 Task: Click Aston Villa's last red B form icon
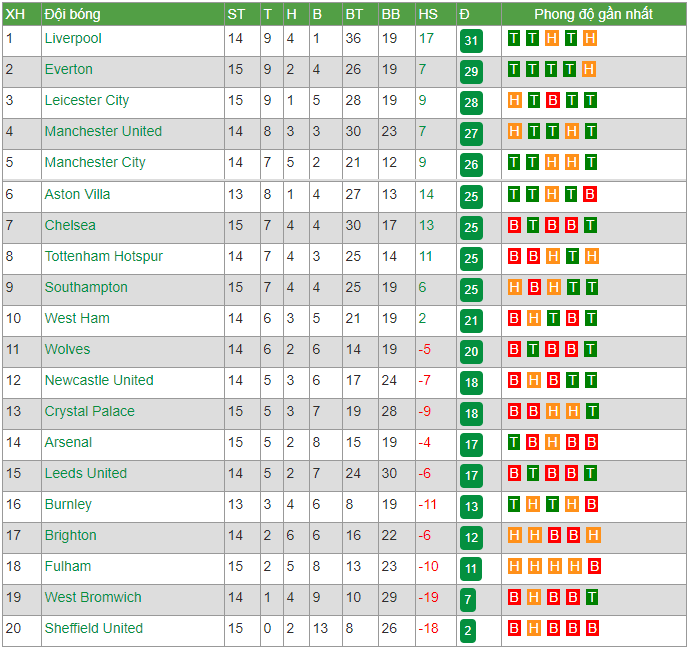tap(590, 194)
